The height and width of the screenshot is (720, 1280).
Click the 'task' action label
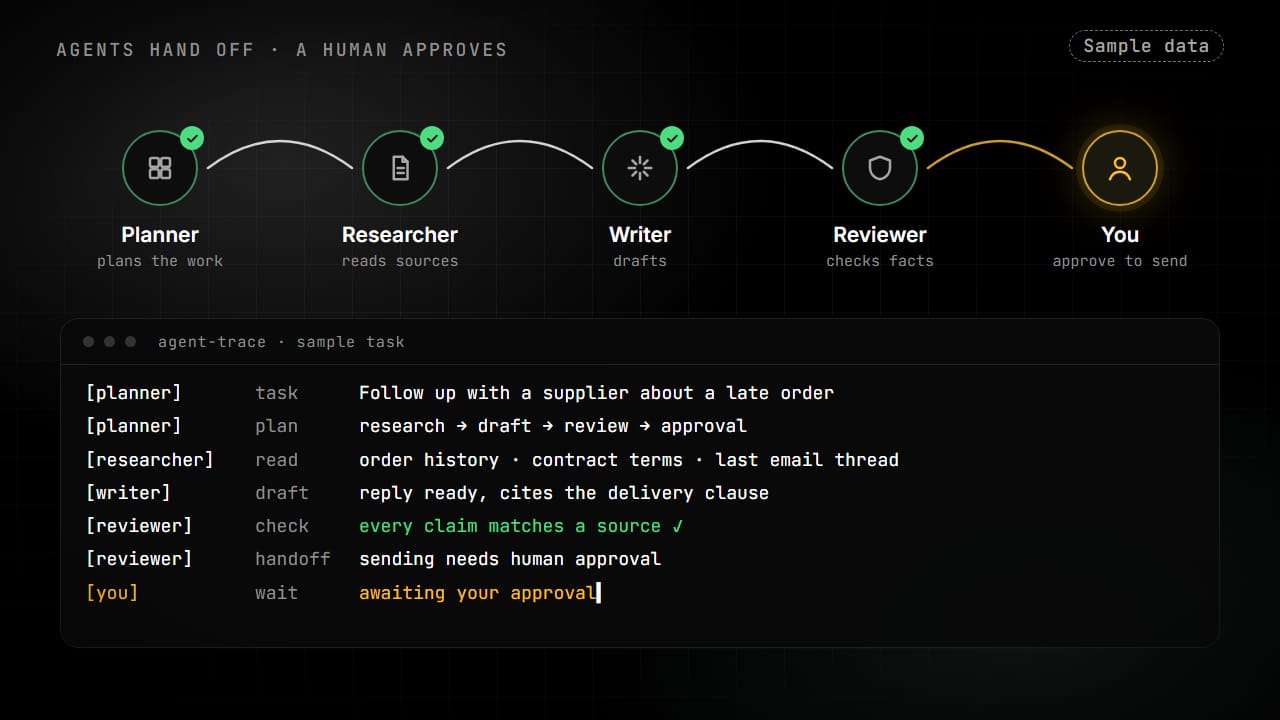pyautogui.click(x=277, y=393)
